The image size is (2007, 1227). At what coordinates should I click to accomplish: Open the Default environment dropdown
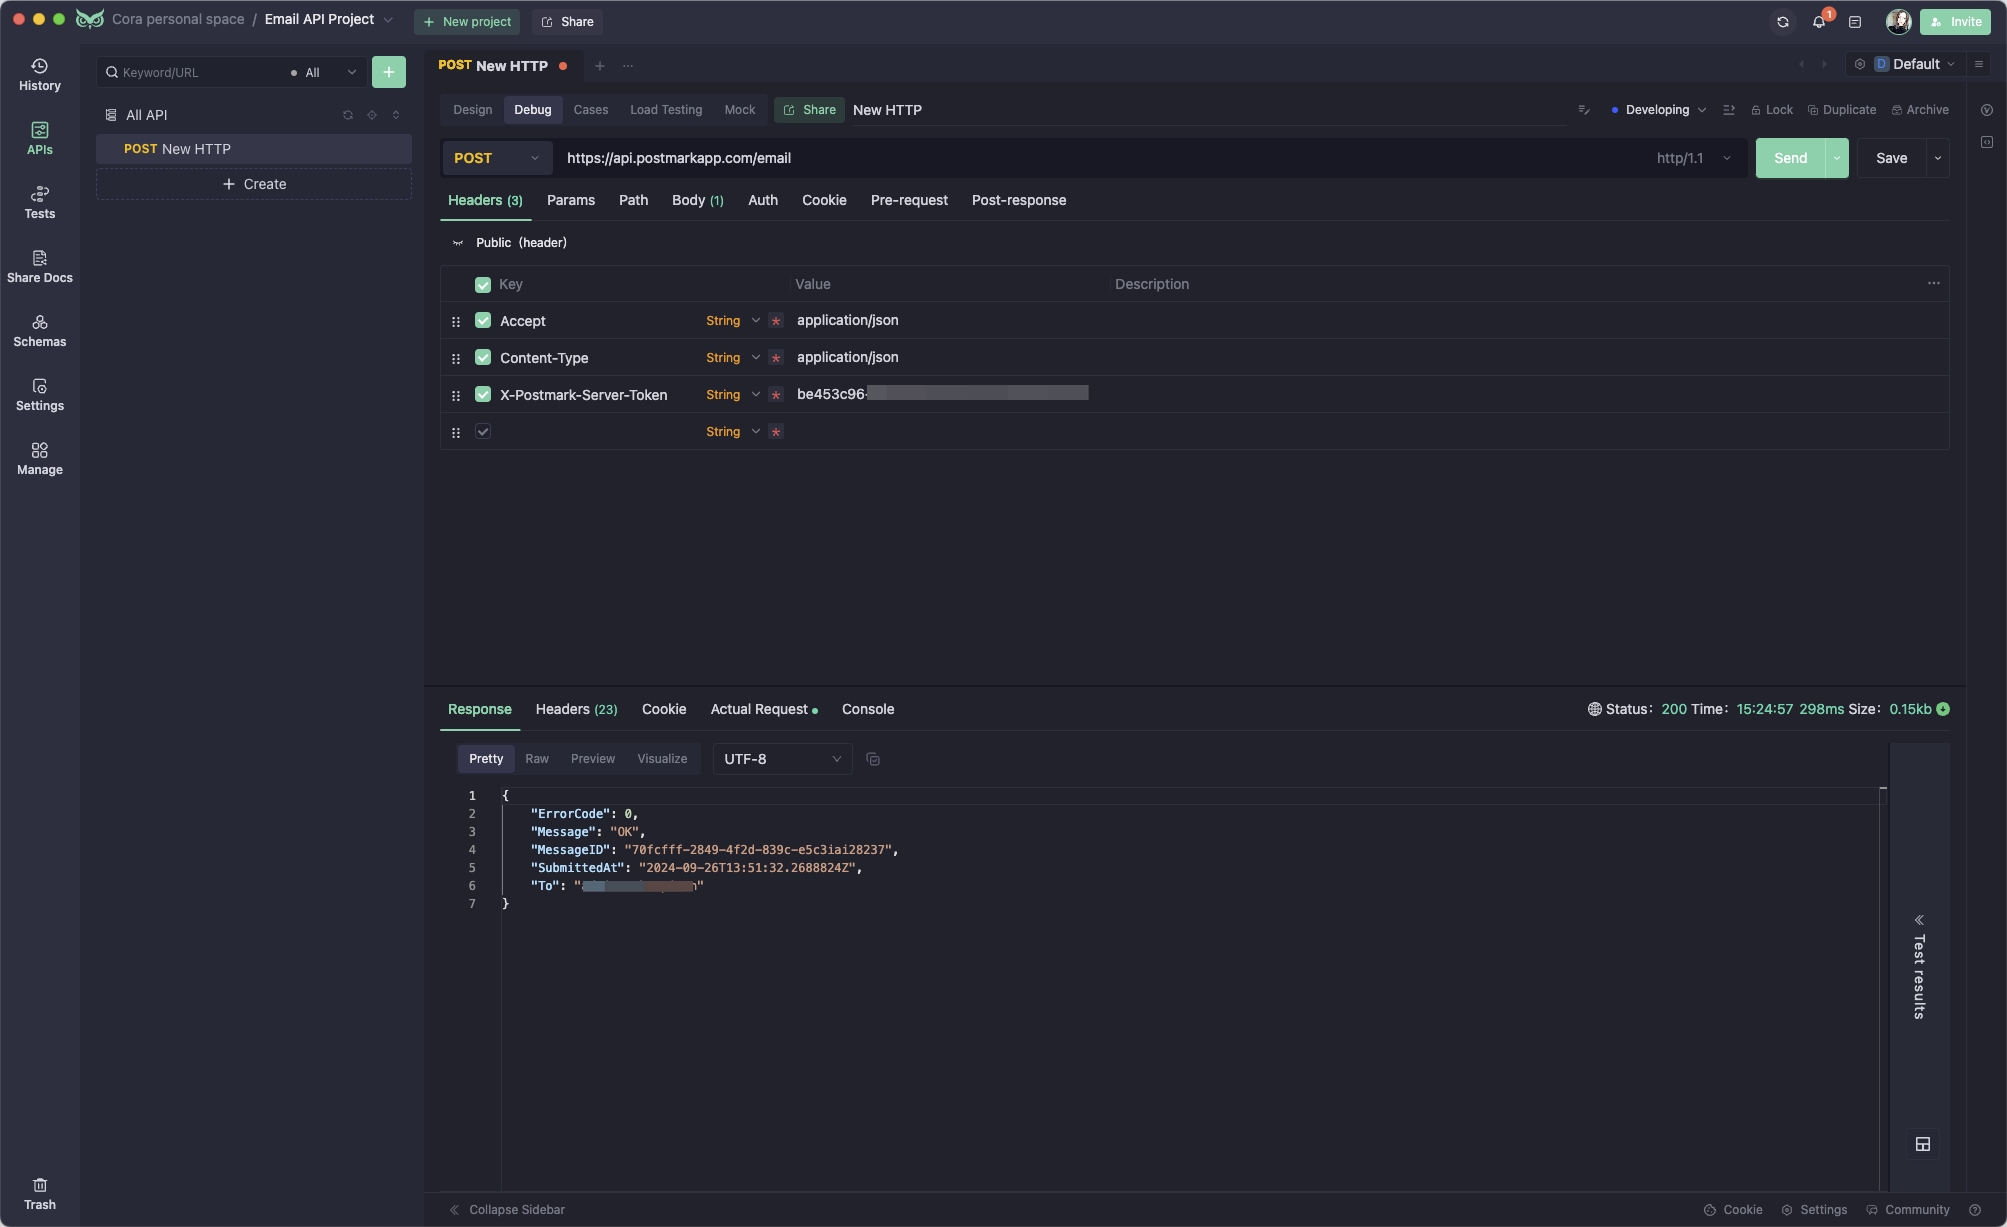point(1914,64)
